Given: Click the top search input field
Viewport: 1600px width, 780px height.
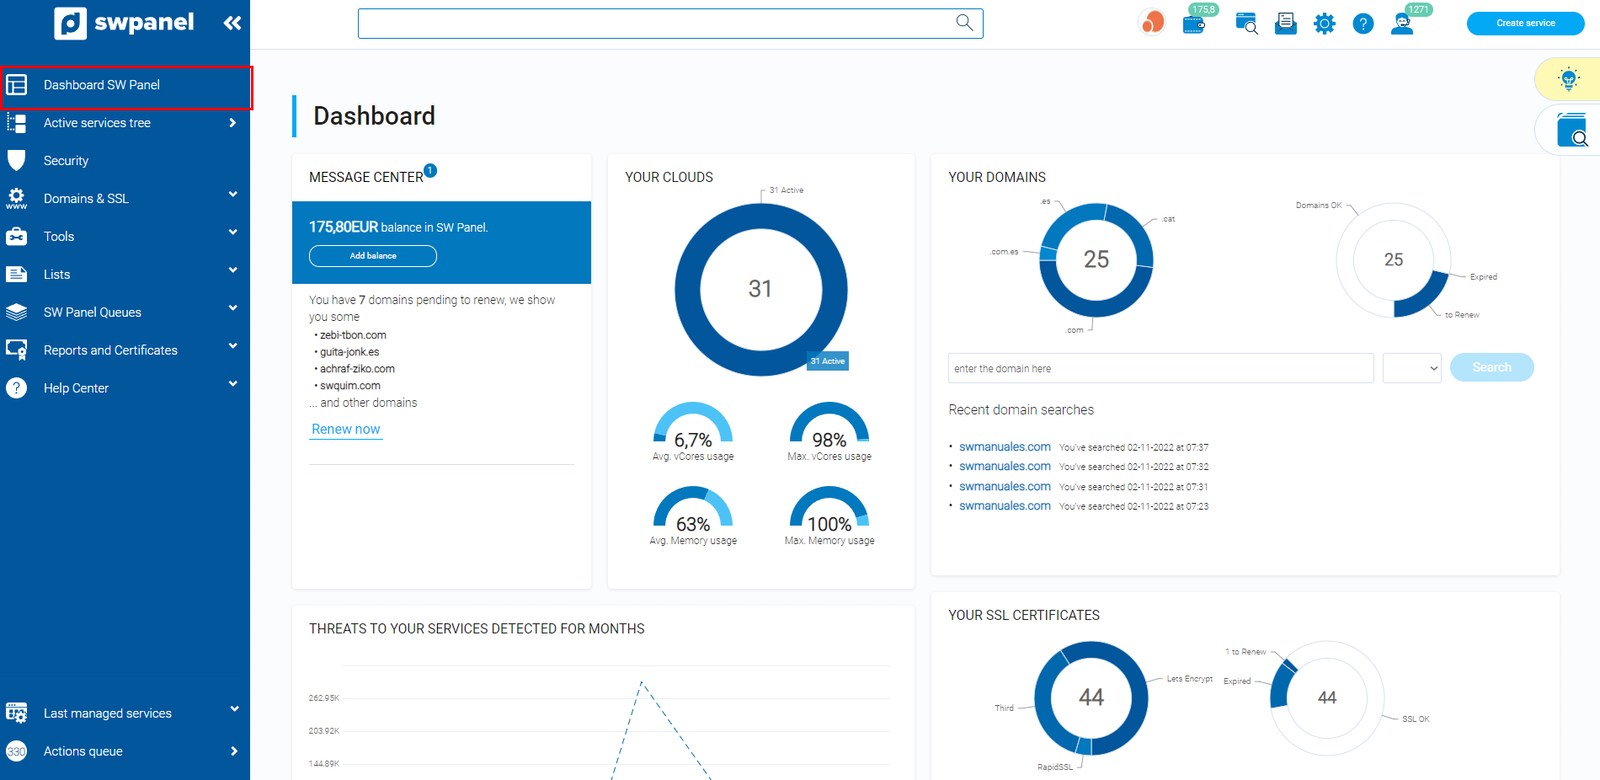Looking at the screenshot, I should [670, 23].
